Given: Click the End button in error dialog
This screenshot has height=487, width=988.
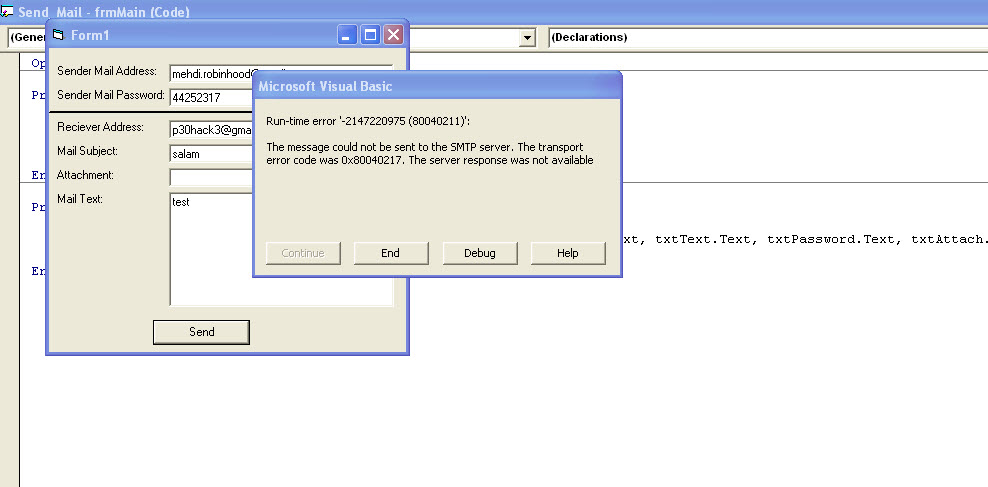Looking at the screenshot, I should point(391,253).
